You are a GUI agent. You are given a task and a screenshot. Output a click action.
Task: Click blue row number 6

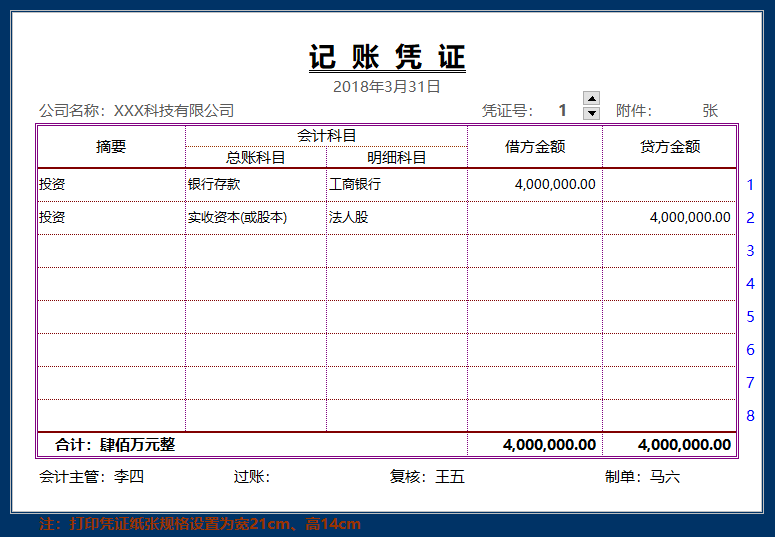(x=750, y=350)
